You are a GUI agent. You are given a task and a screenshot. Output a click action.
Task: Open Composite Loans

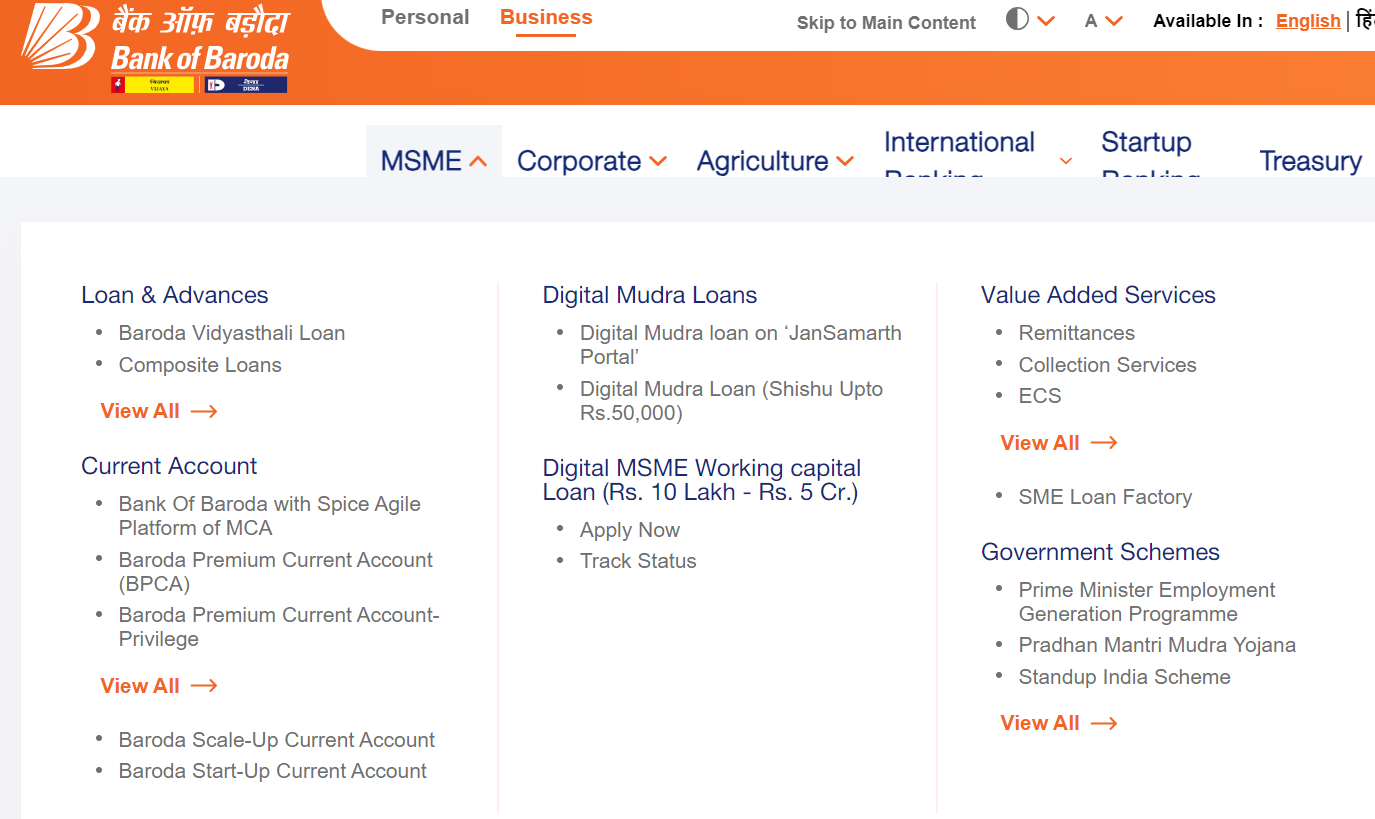click(200, 365)
